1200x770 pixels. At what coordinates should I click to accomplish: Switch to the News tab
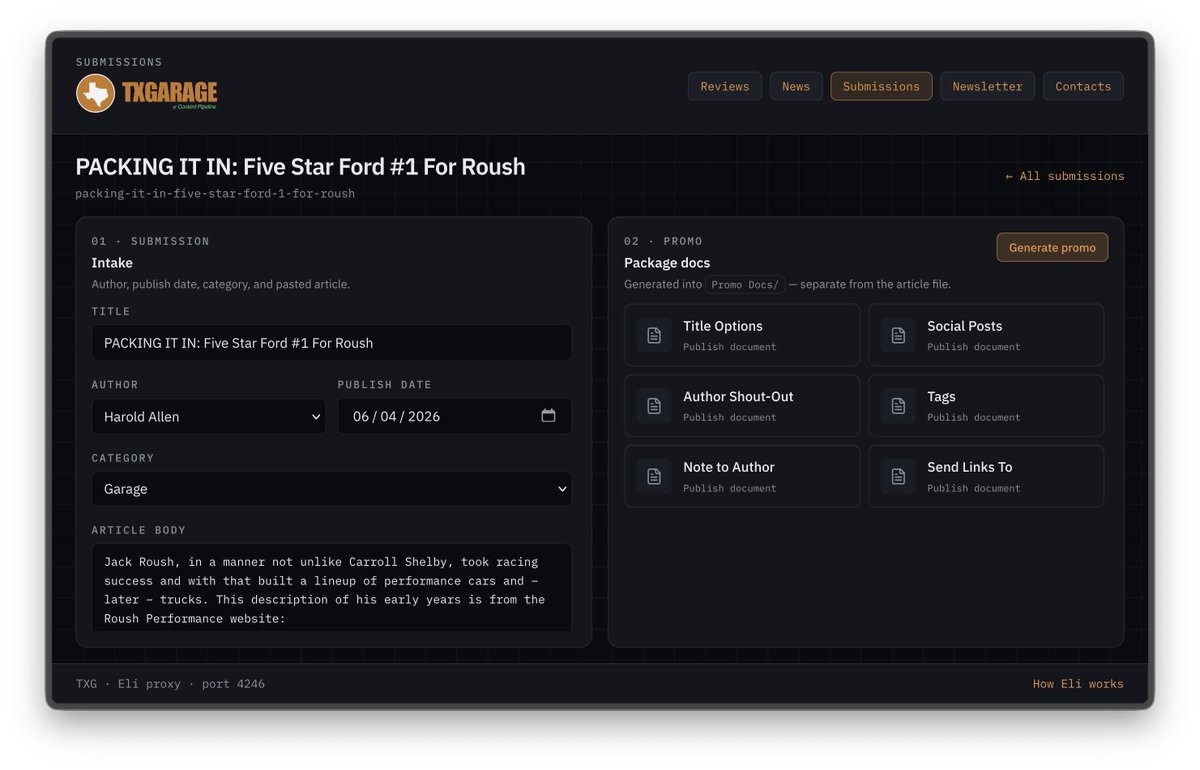point(796,86)
